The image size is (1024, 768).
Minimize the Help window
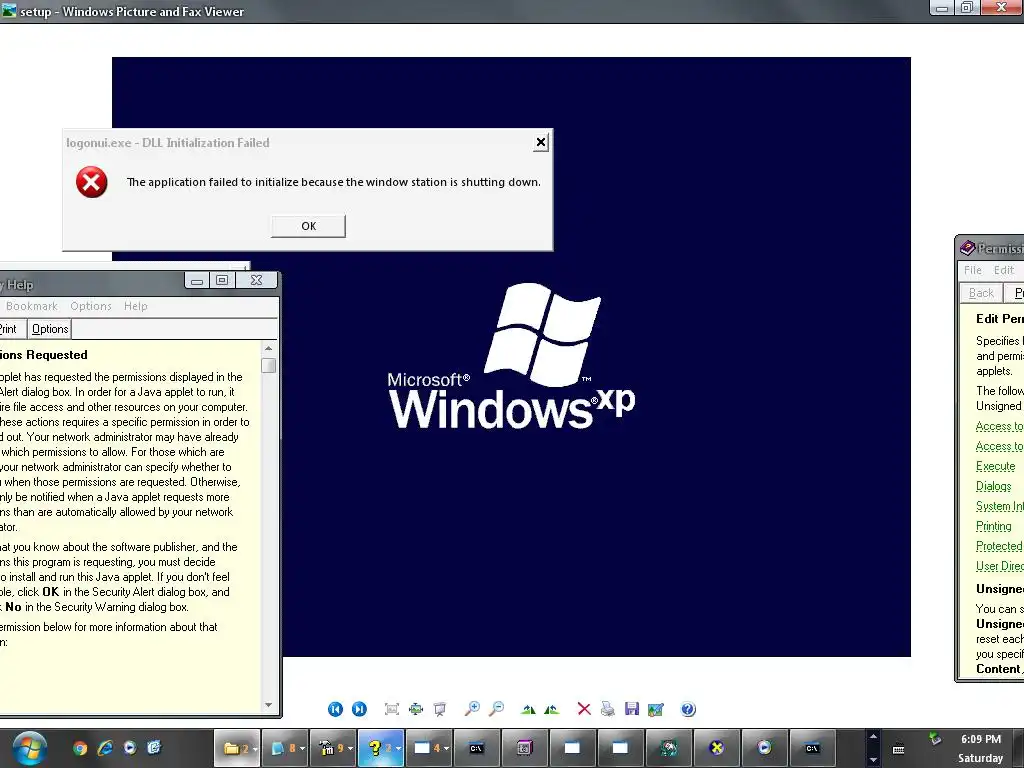pyautogui.click(x=197, y=281)
